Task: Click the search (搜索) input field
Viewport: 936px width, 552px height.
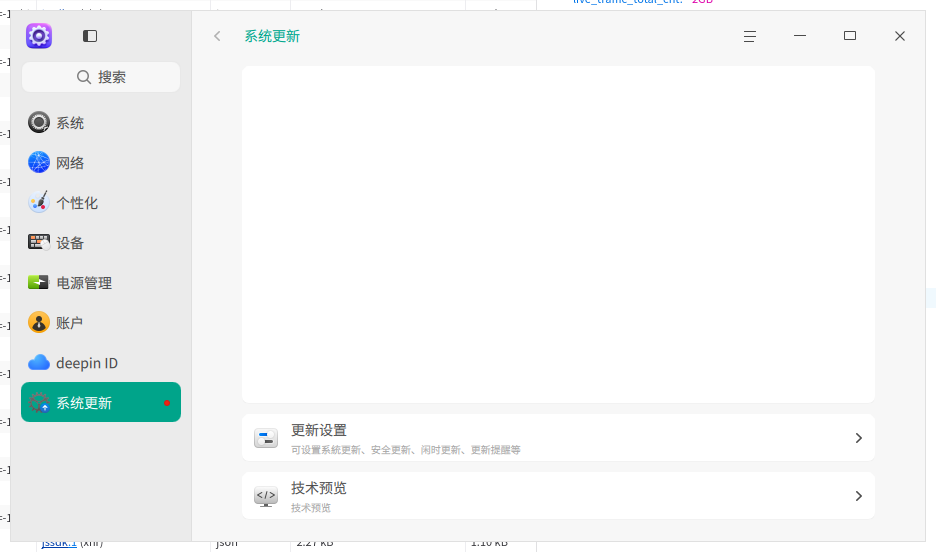Action: [101, 77]
